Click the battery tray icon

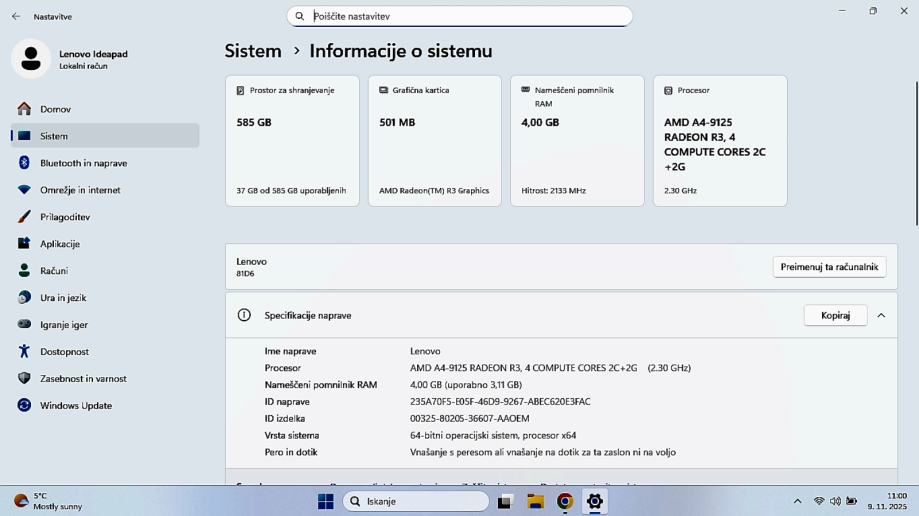pos(851,501)
